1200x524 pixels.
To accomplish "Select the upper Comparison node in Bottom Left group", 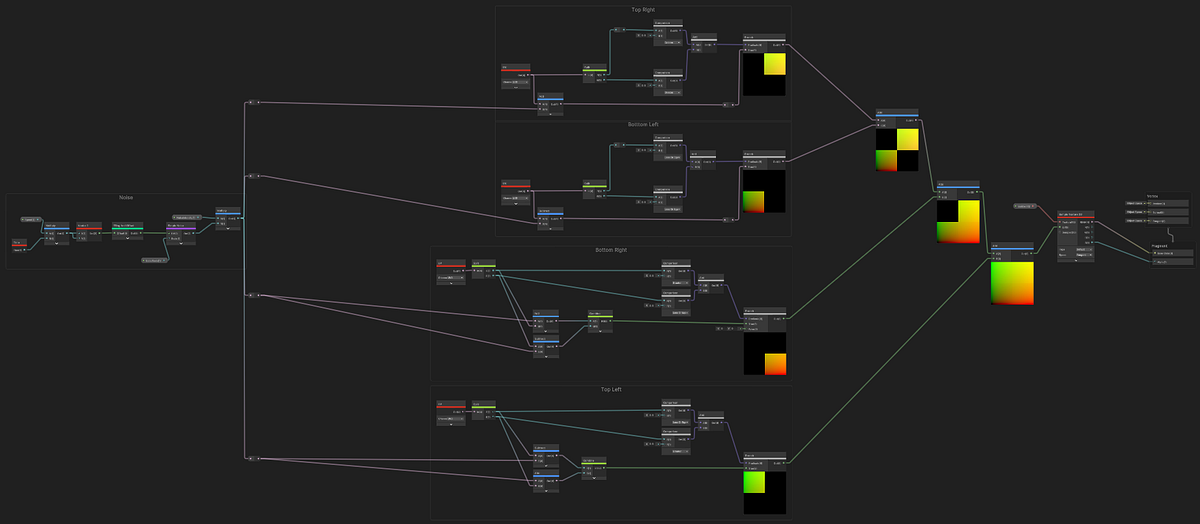I will point(668,147).
